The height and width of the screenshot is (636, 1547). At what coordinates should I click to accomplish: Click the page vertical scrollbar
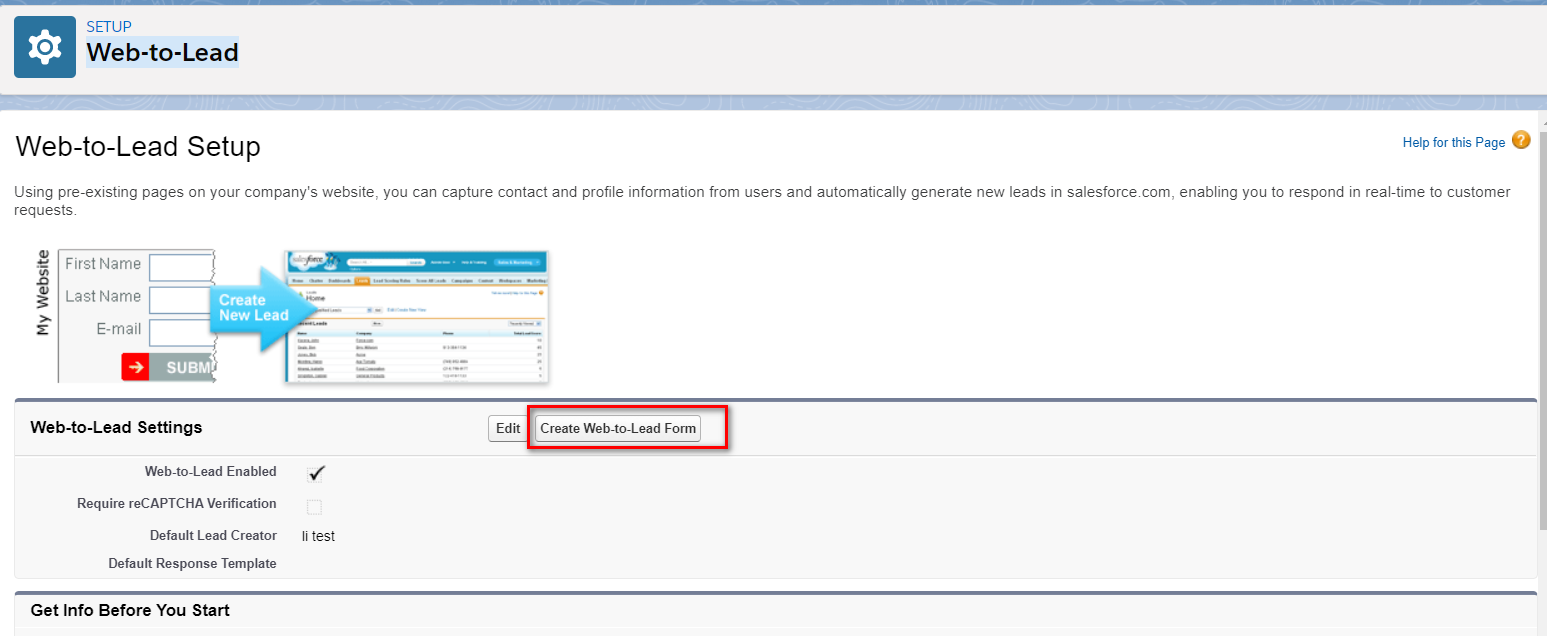pos(1541,330)
